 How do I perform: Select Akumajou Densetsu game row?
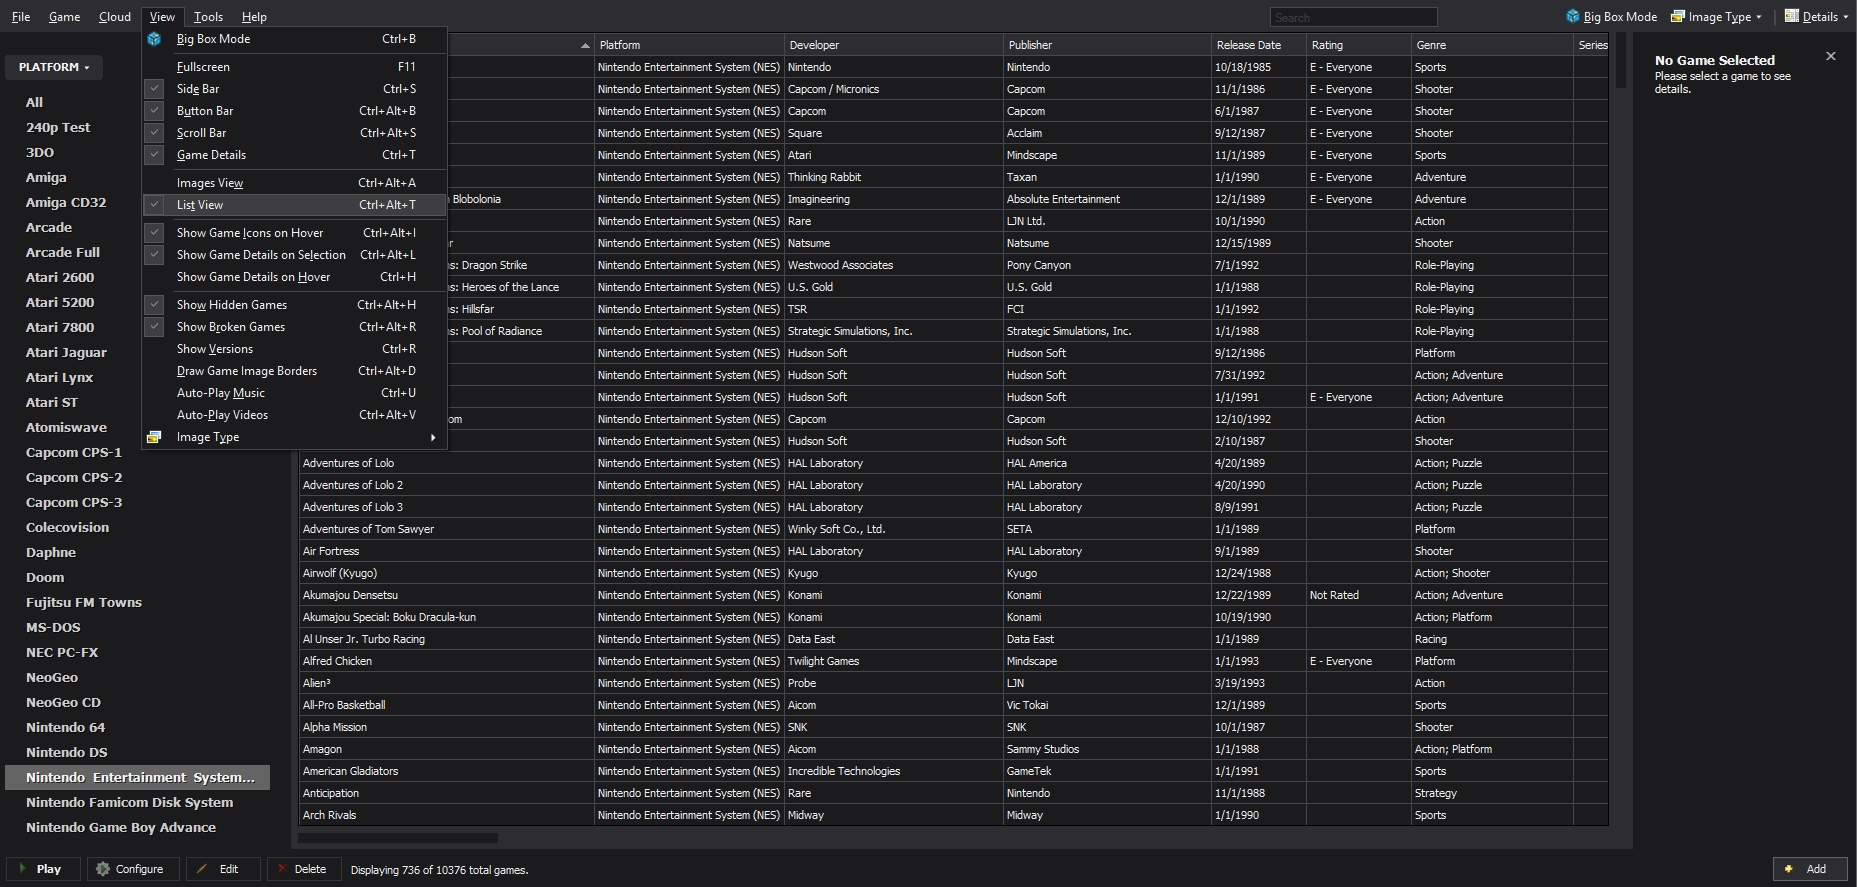tap(954, 595)
